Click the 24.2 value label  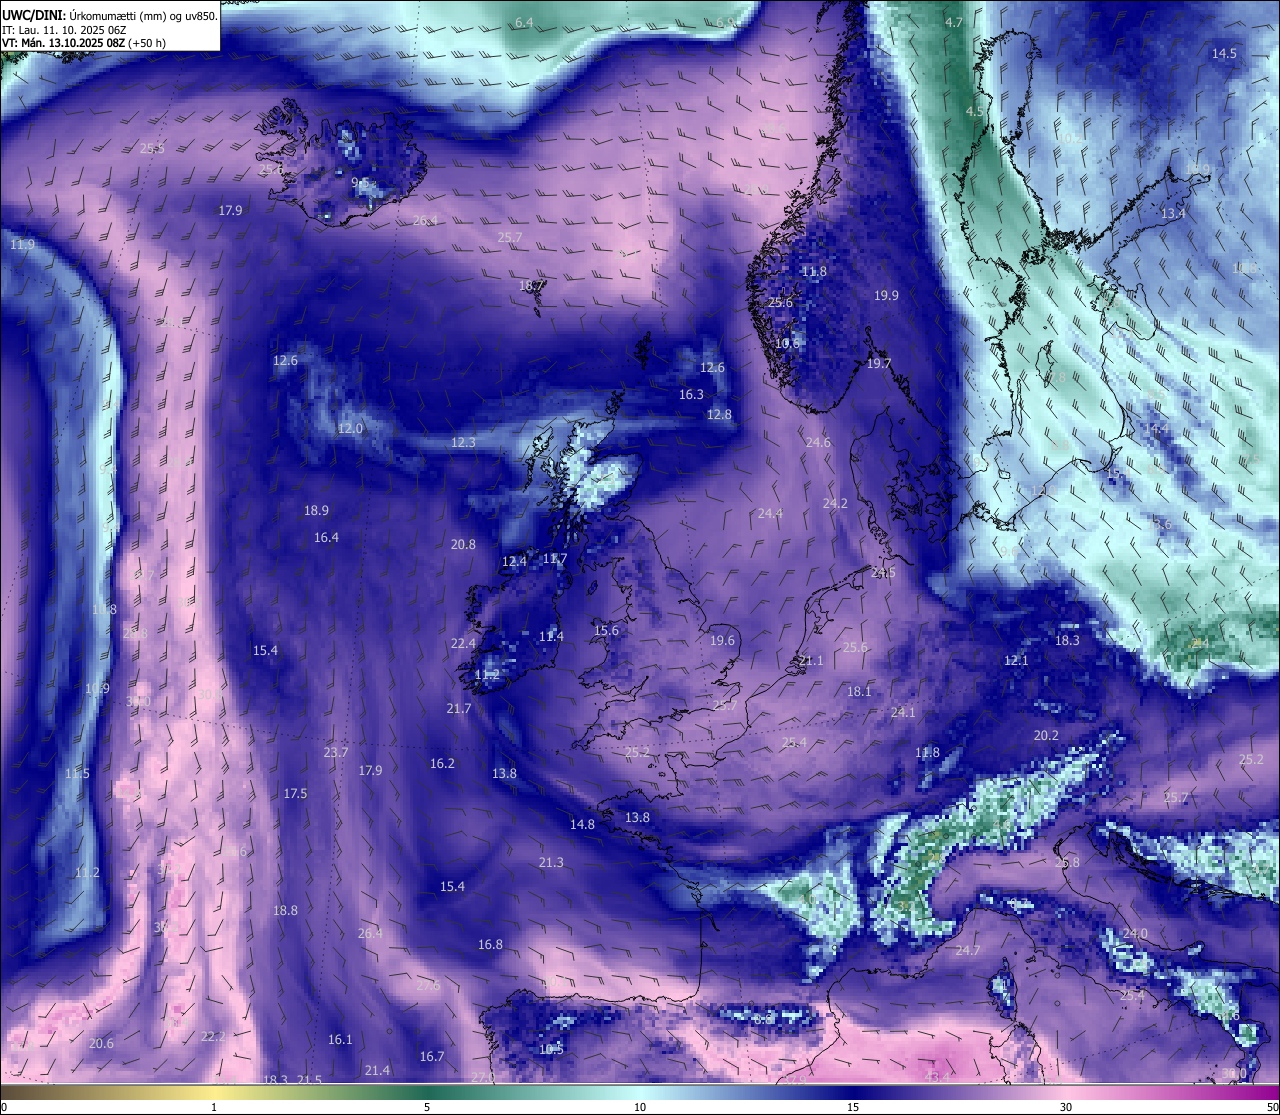tap(835, 503)
